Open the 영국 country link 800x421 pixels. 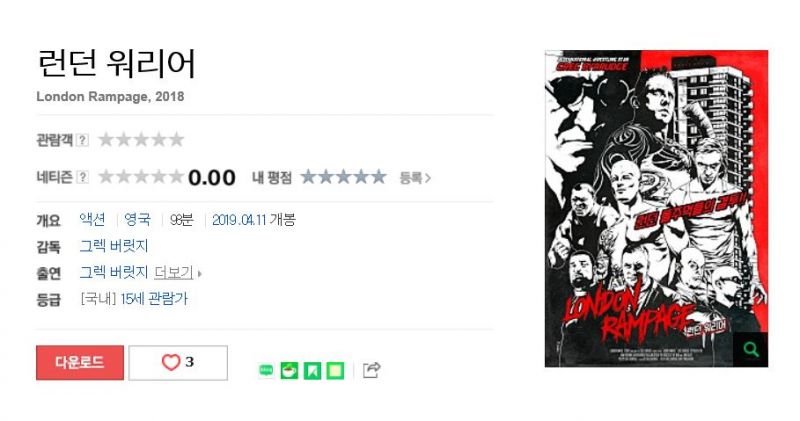click(x=138, y=220)
